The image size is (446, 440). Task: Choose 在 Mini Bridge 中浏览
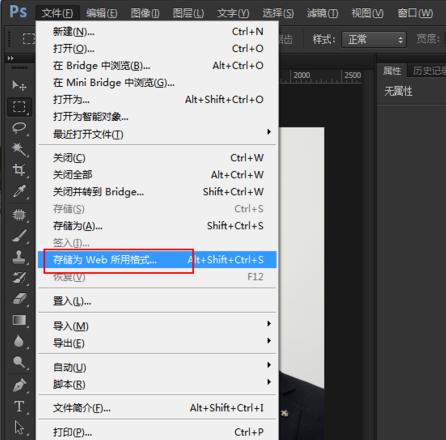(x=157, y=83)
